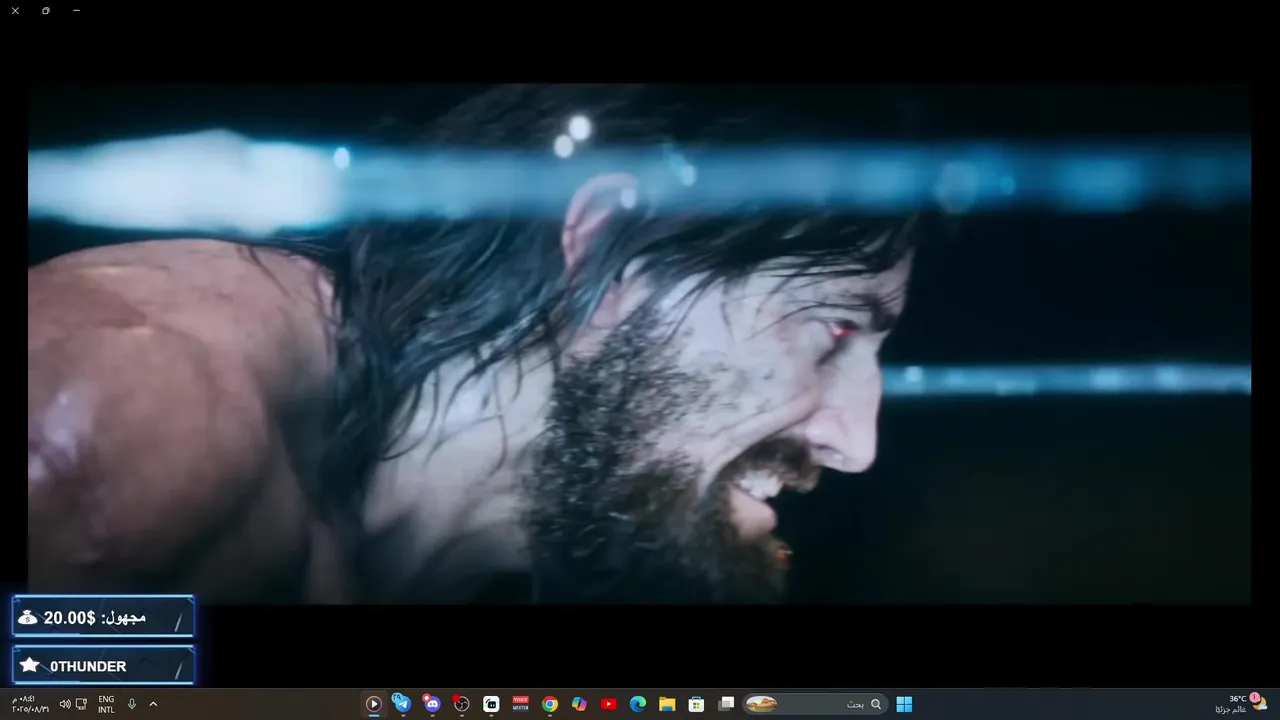This screenshot has height=720, width=1280.
Task: Restore down the player window
Action: (46, 11)
